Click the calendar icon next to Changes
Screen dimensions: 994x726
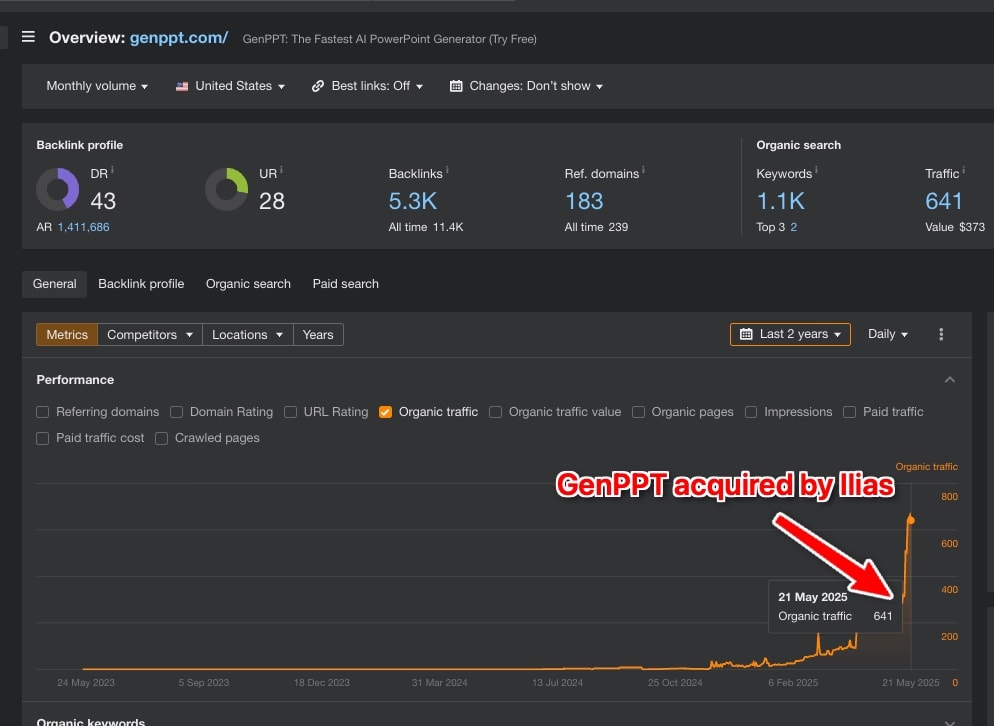(455, 86)
